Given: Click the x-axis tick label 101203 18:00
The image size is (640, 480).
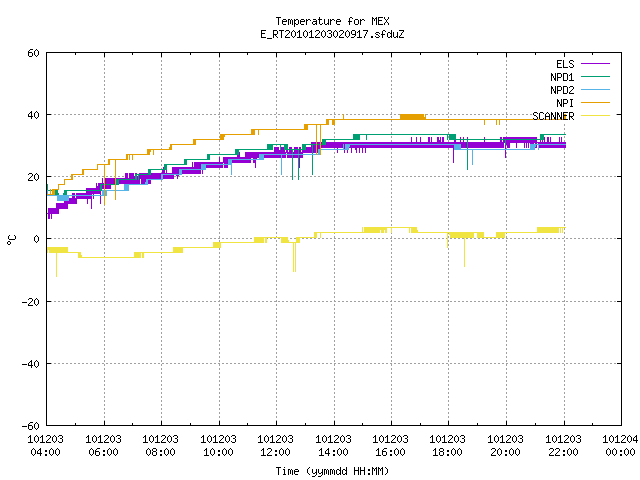Looking at the screenshot, I should [x=448, y=446].
